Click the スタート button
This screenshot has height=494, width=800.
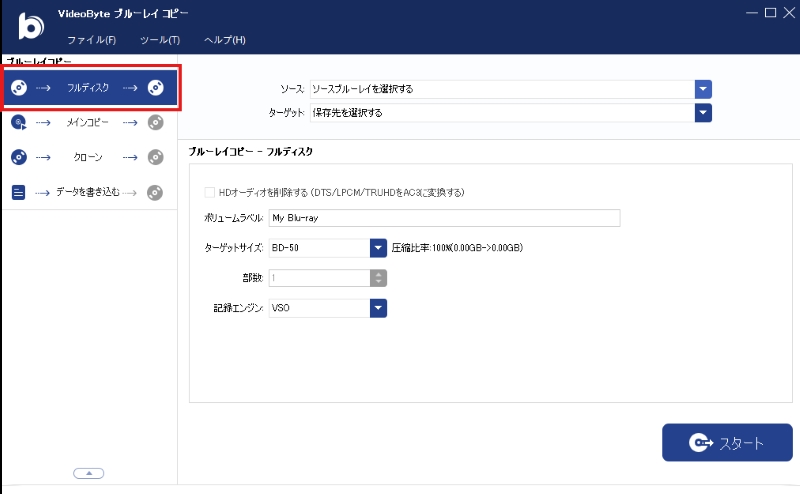pyautogui.click(x=727, y=442)
